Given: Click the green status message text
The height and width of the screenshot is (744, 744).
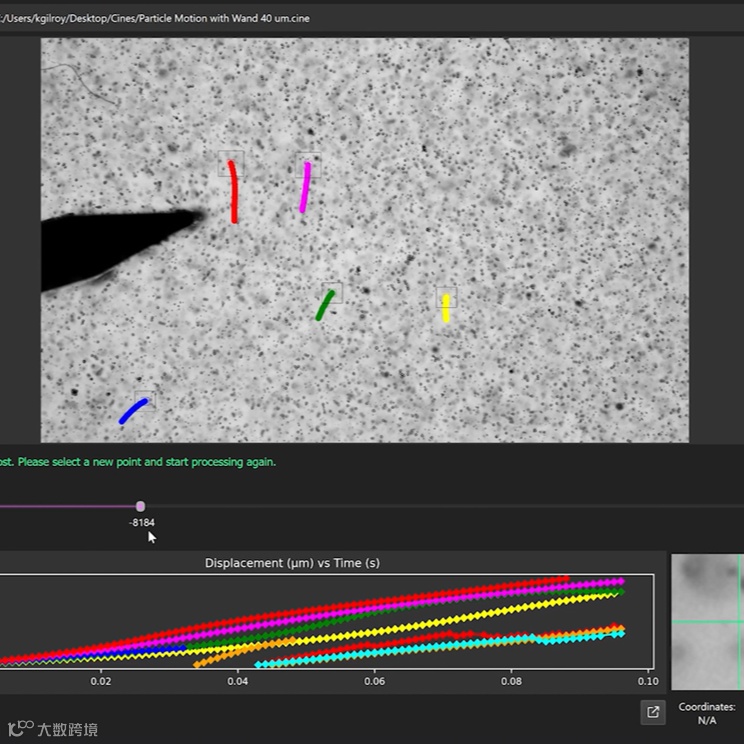Looking at the screenshot, I should click(x=140, y=462).
